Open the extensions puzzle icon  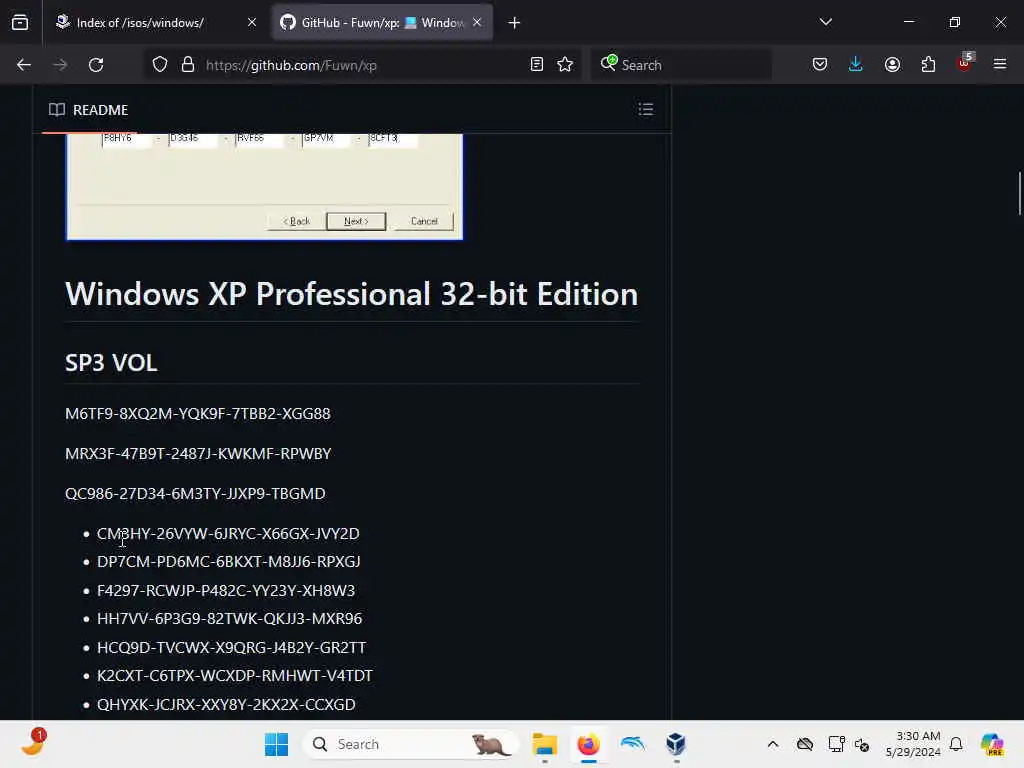pos(928,64)
